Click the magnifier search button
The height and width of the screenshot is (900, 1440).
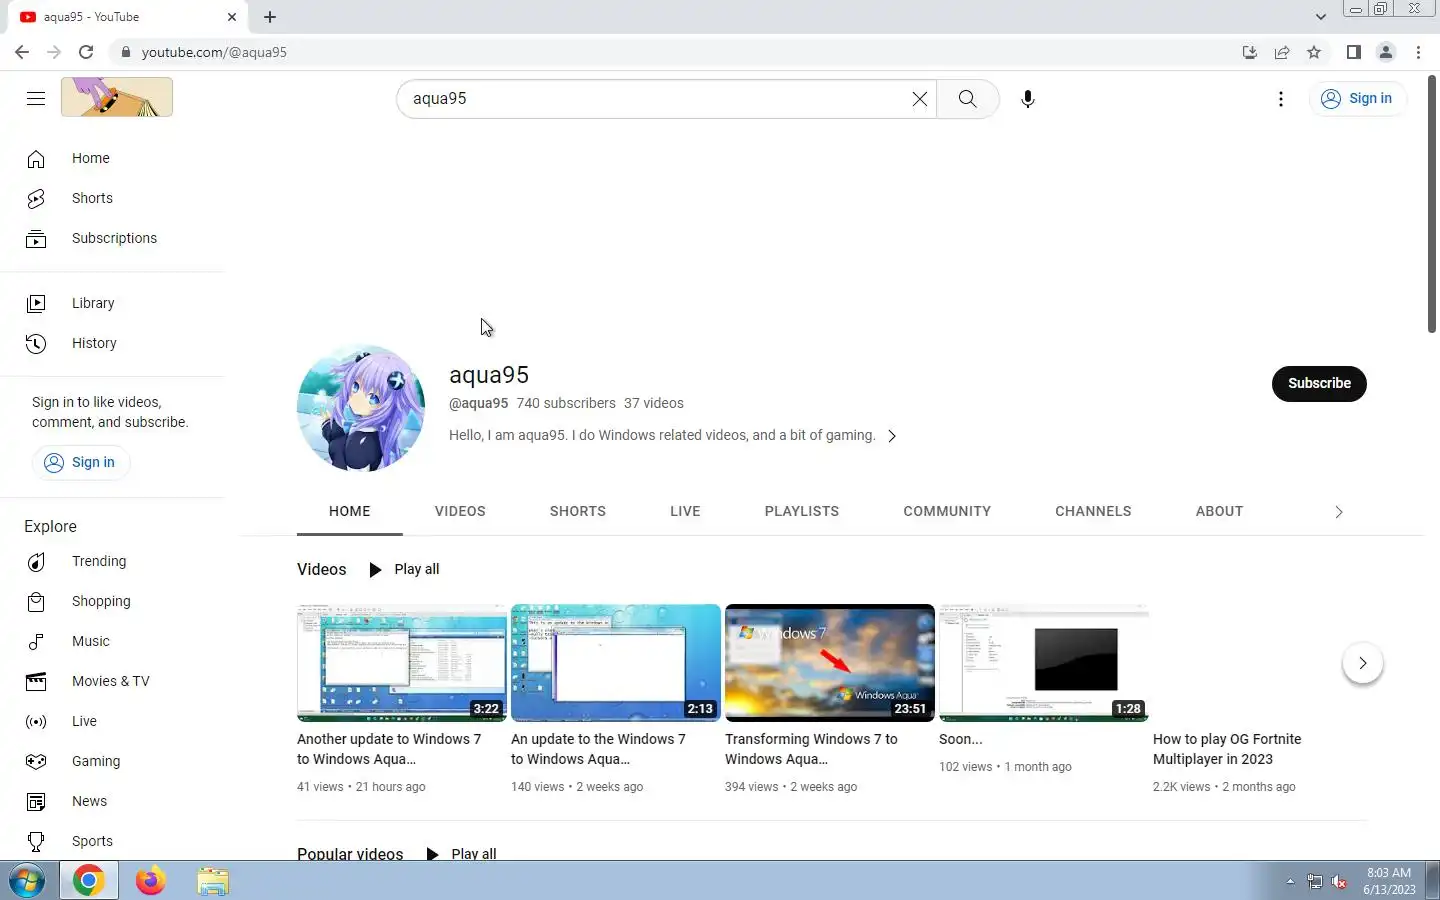(967, 99)
